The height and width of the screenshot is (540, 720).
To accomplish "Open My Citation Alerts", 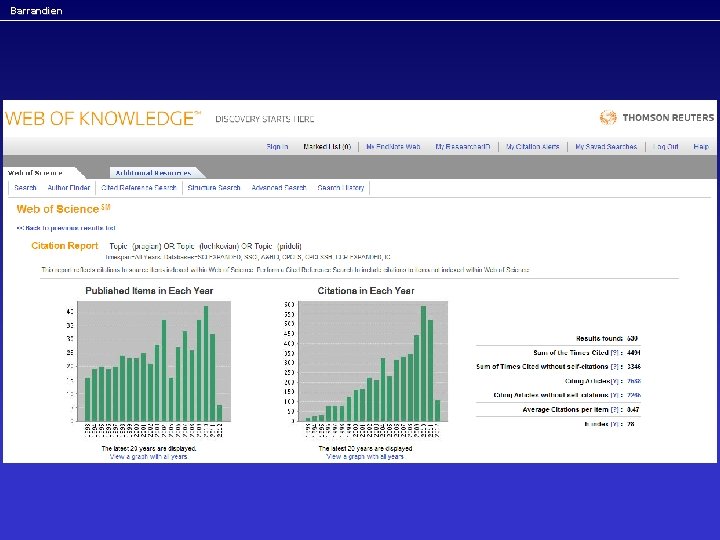I will coord(533,146).
